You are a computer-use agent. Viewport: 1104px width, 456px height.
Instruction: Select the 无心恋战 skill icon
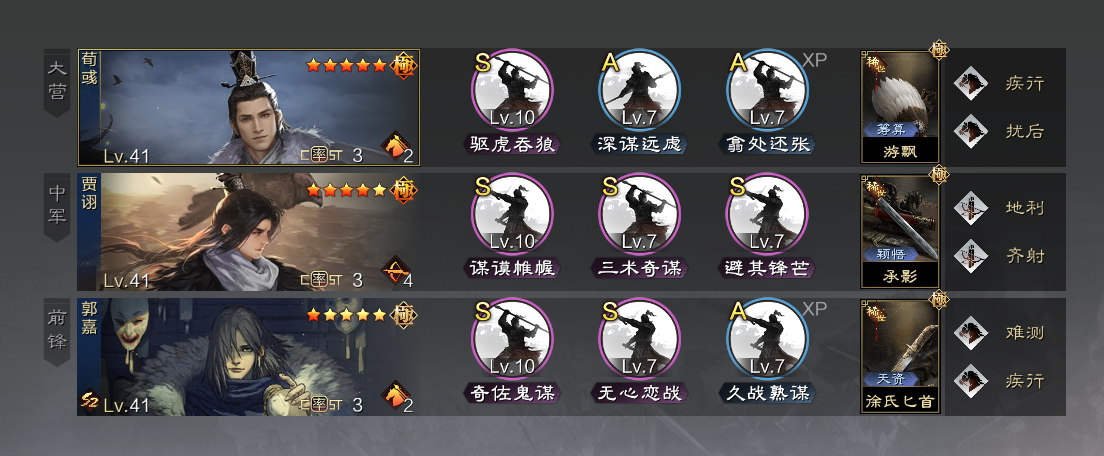[x=639, y=339]
